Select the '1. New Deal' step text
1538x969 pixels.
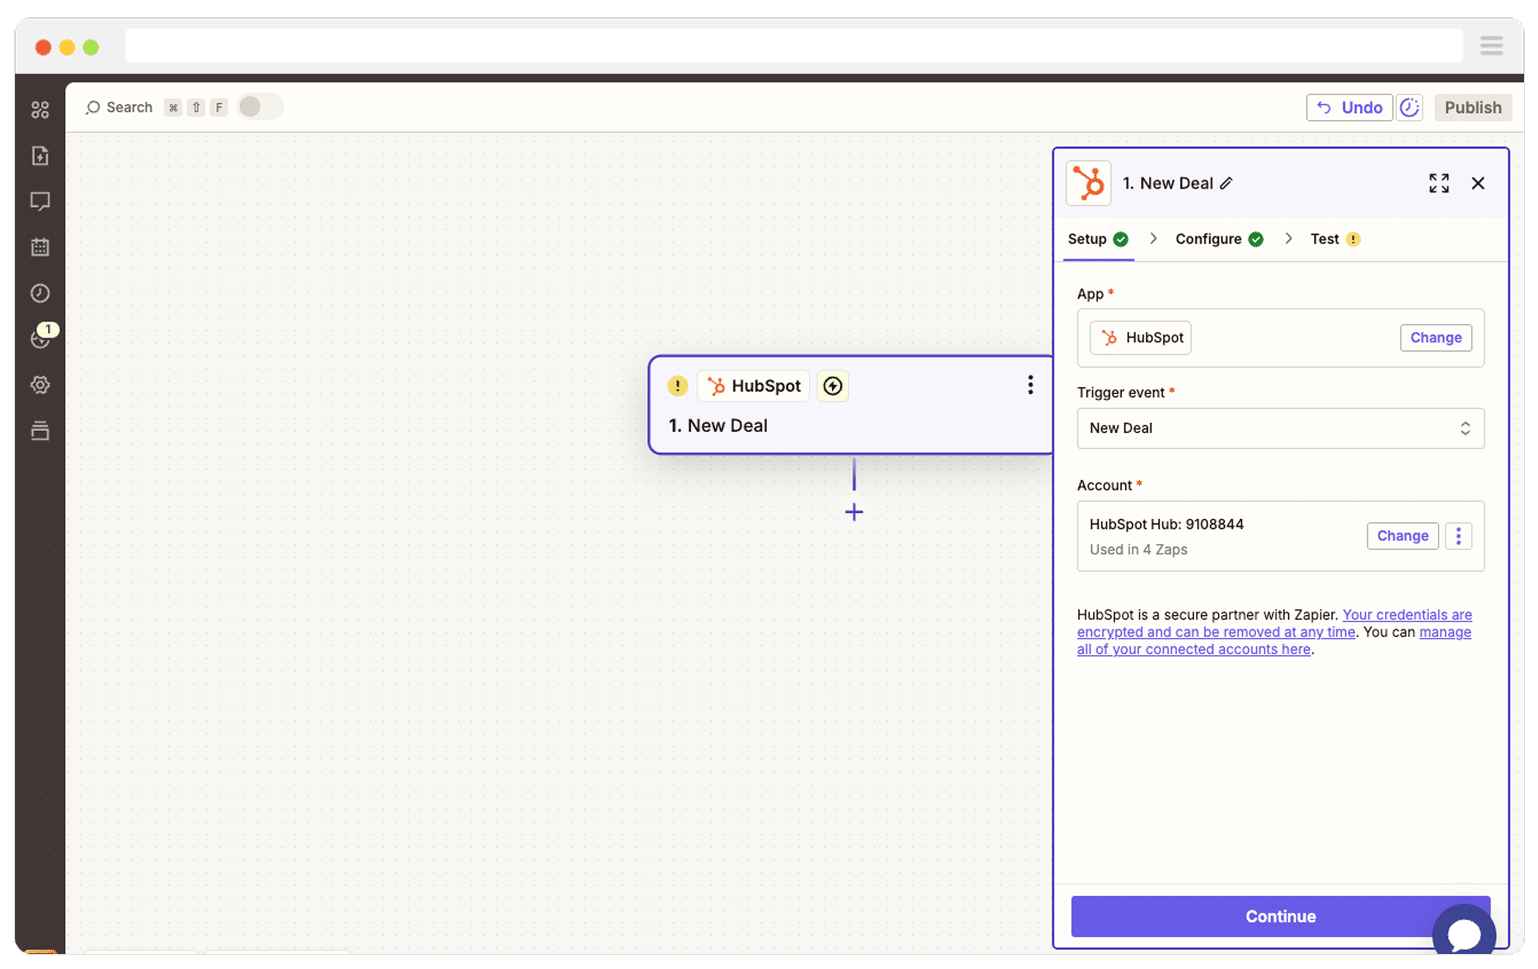click(x=718, y=426)
